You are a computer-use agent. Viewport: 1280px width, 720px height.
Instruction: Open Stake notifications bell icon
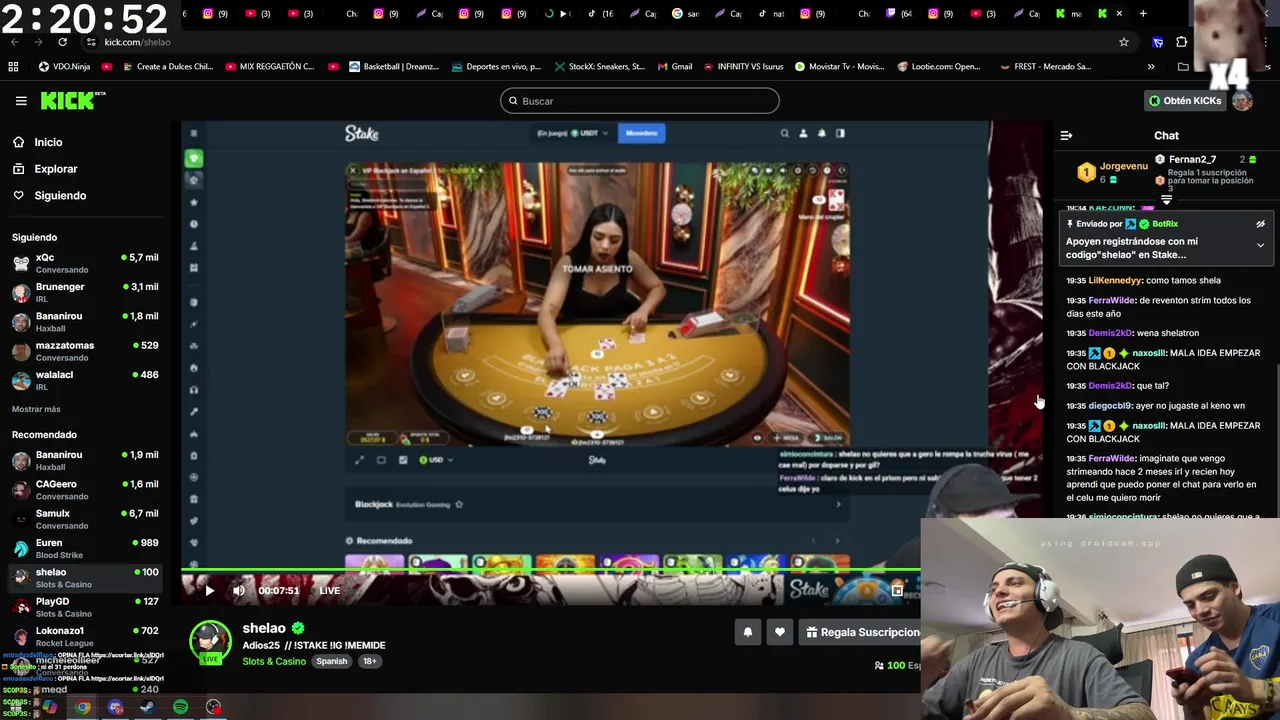(x=822, y=133)
